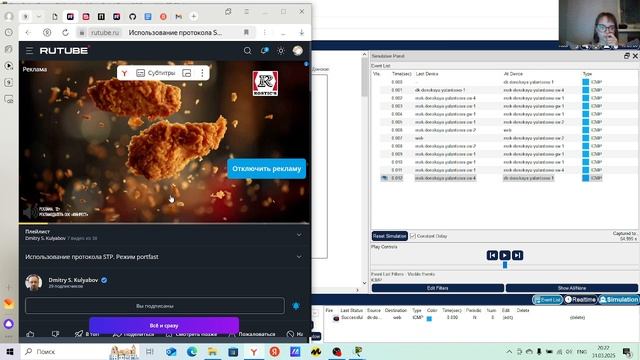This screenshot has height=360, width=640.
Task: Mute the video using speaker icon
Action: tap(29, 211)
